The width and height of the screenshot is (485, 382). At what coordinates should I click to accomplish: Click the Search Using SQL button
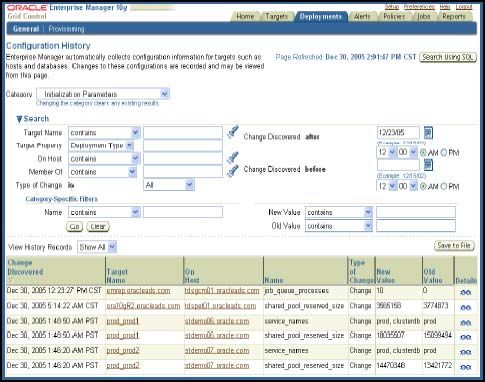tap(448, 57)
